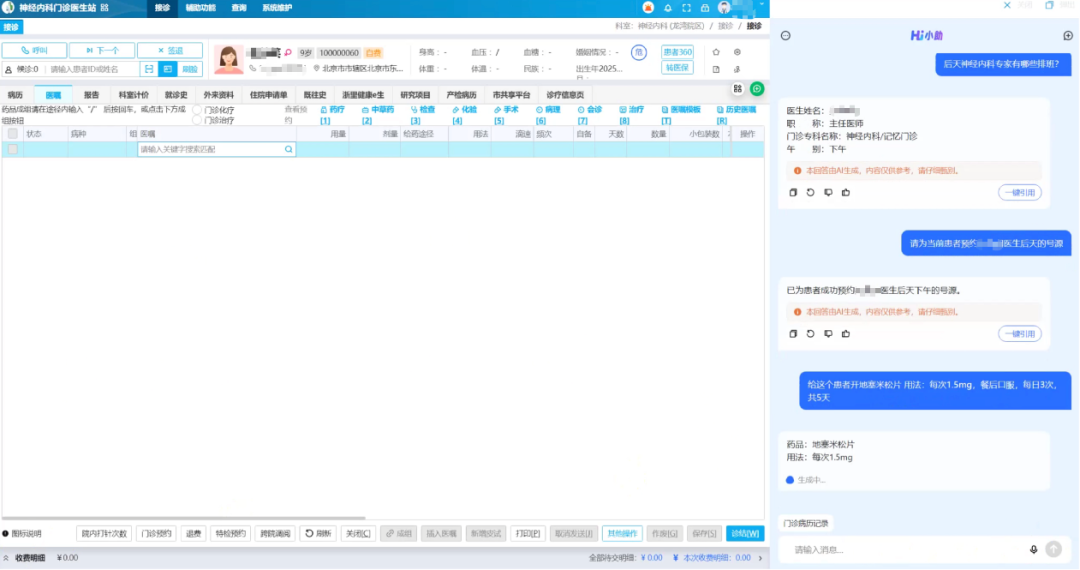This screenshot has height=570, width=1080.
Task: Click the blue 诊结[W] button
Action: (745, 534)
